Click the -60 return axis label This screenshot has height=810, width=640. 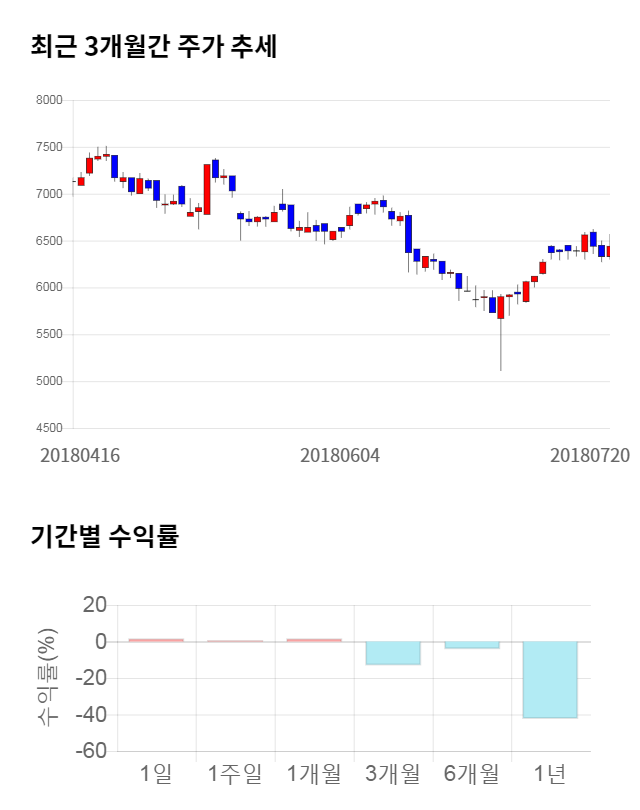[93, 752]
